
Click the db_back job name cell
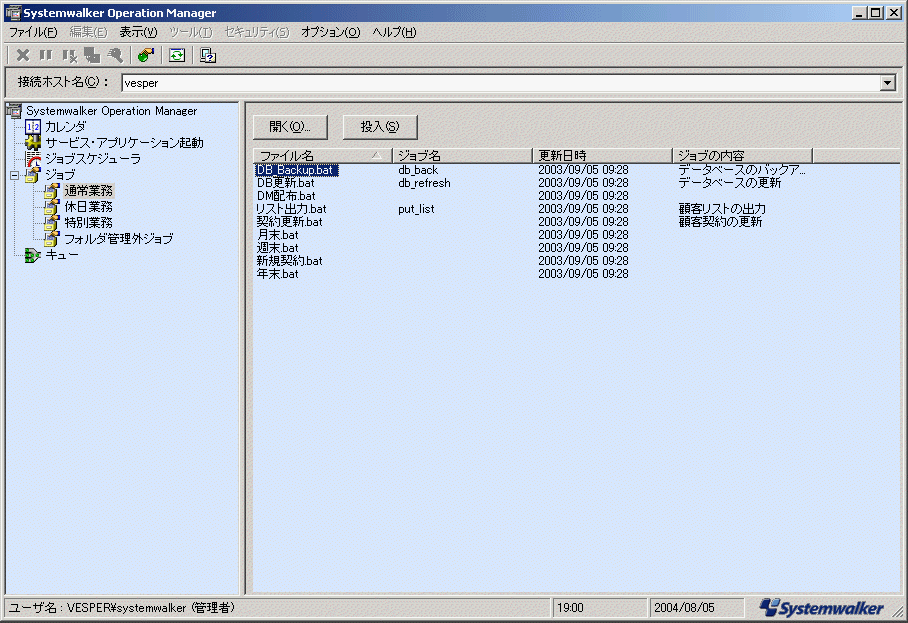click(x=418, y=170)
